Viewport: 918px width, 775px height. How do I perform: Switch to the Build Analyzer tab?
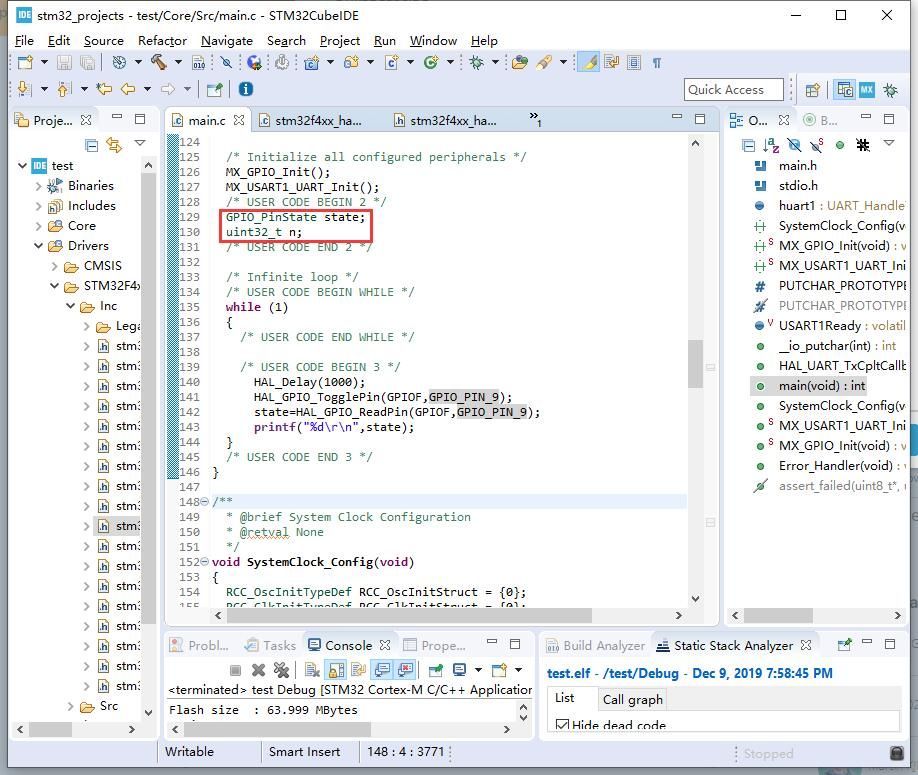click(596, 645)
